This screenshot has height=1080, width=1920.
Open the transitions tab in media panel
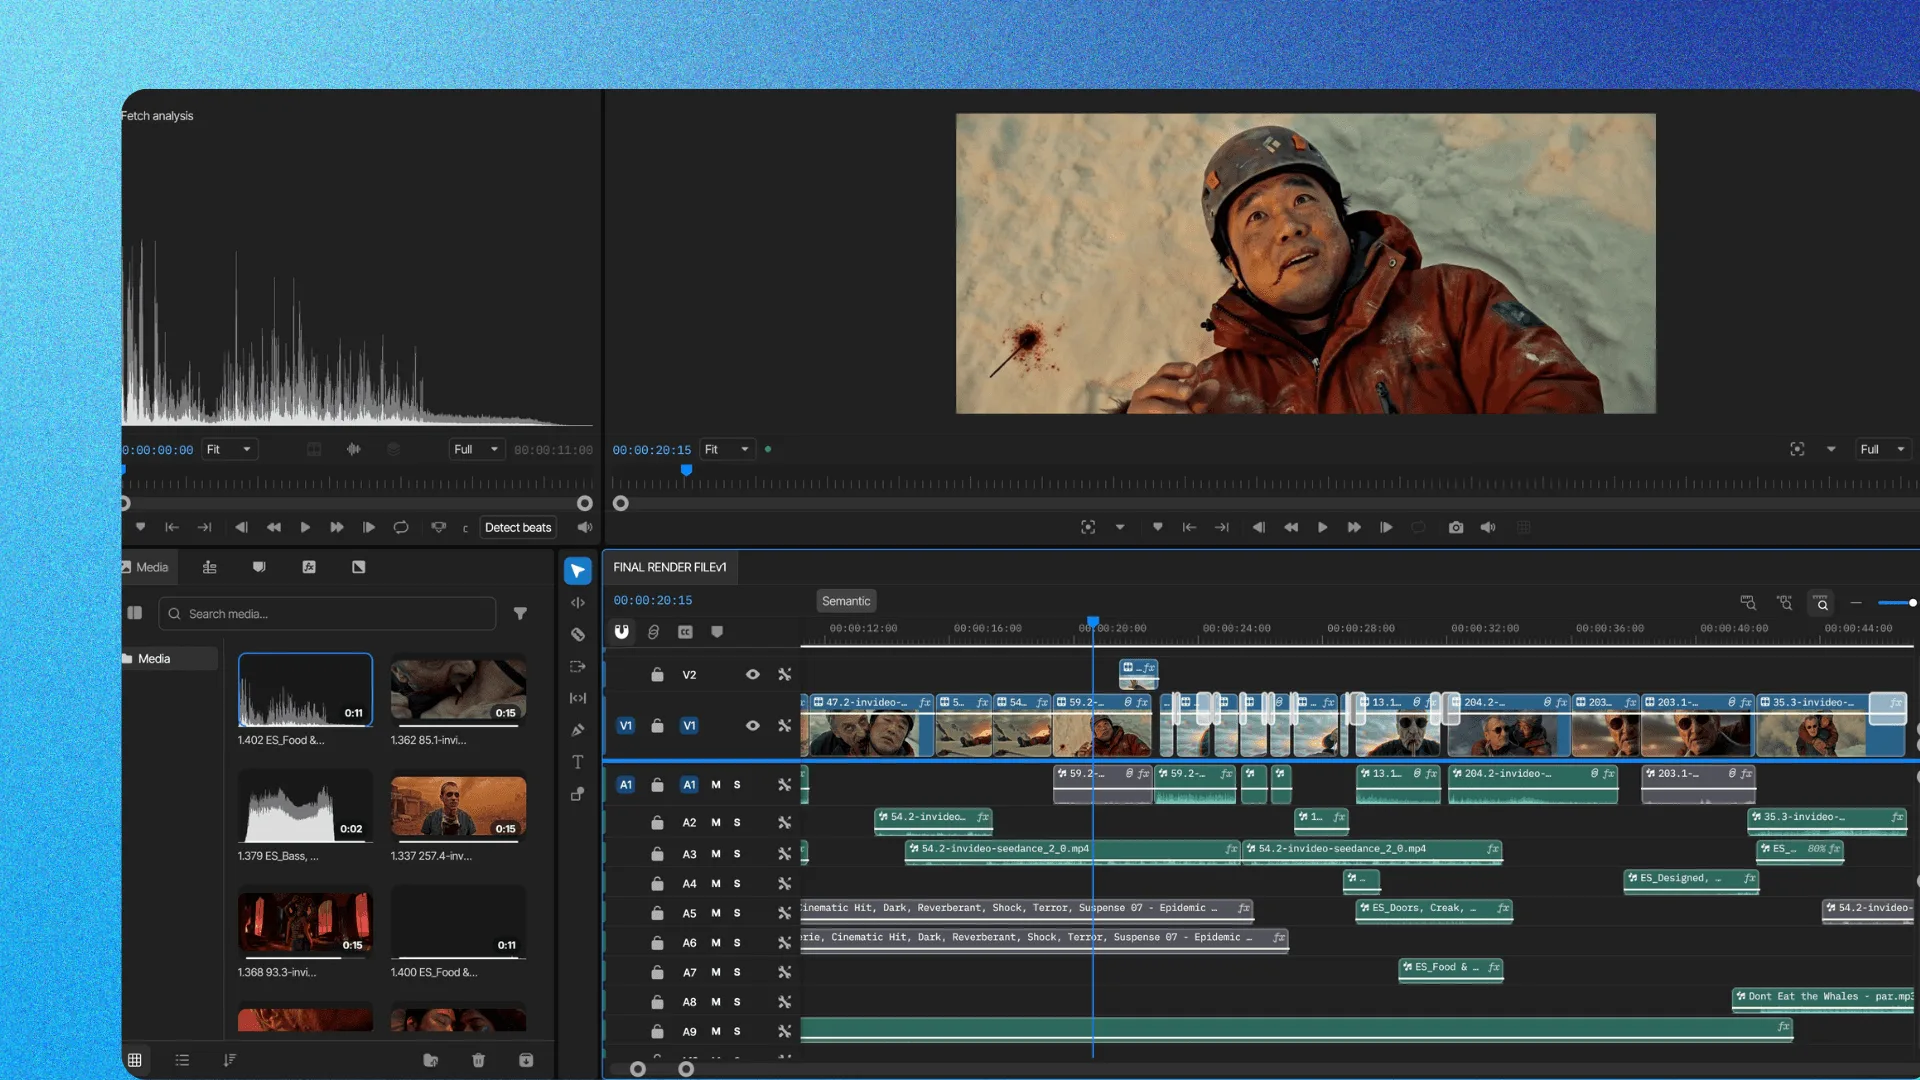point(358,567)
